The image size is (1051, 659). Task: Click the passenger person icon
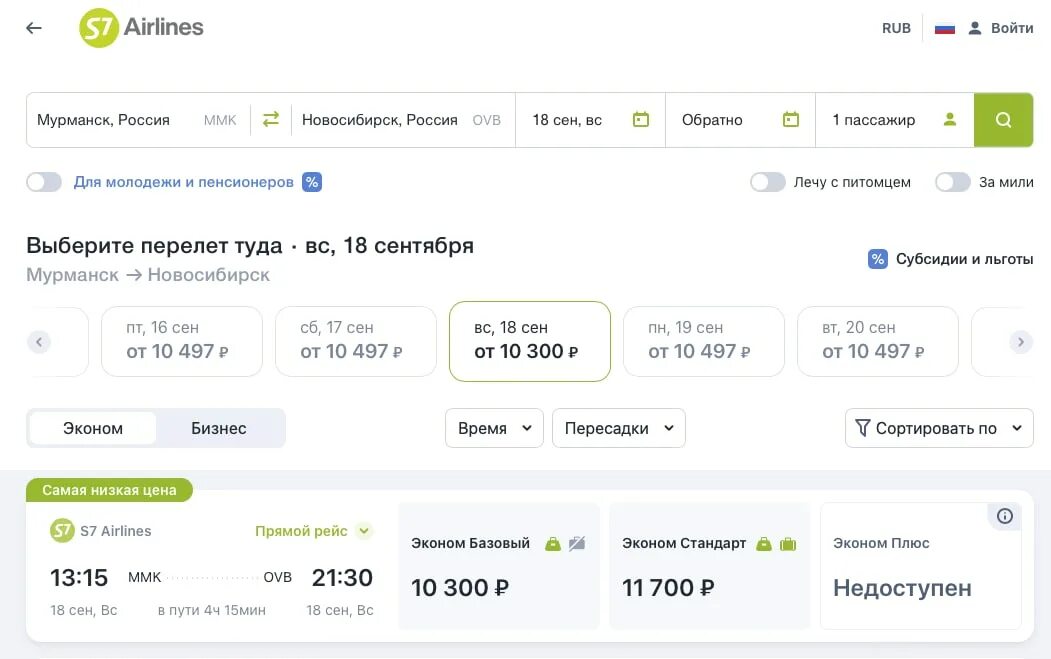950,119
